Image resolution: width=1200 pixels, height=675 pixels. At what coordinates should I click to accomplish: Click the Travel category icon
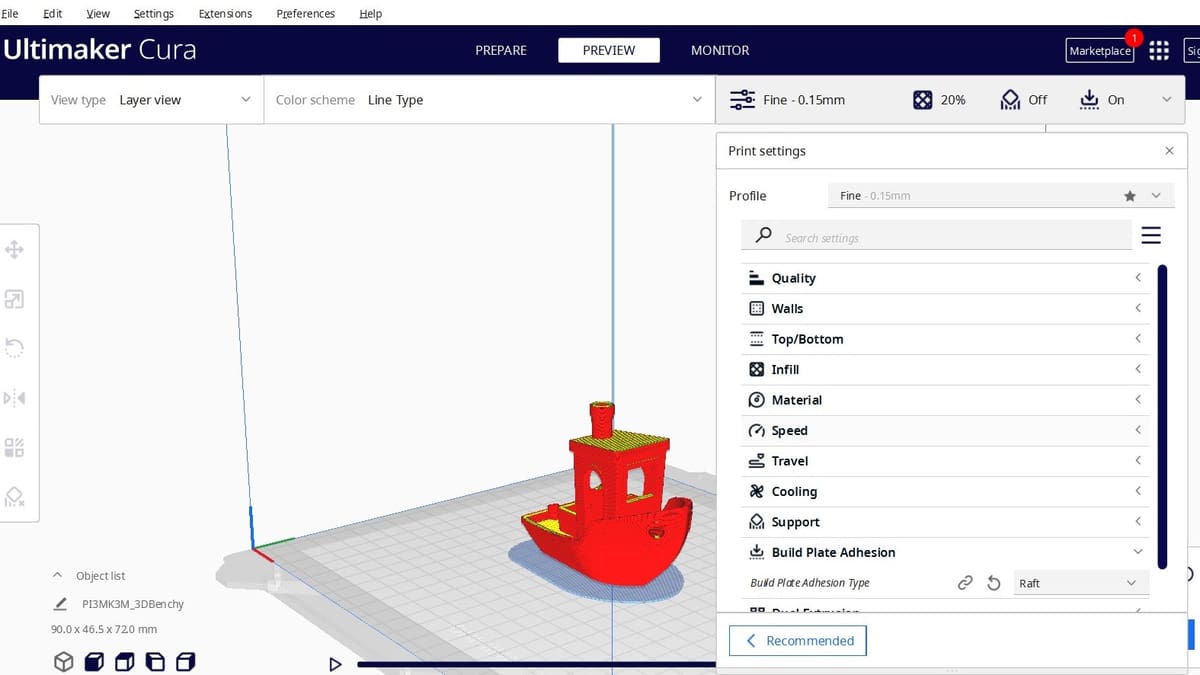pos(757,461)
